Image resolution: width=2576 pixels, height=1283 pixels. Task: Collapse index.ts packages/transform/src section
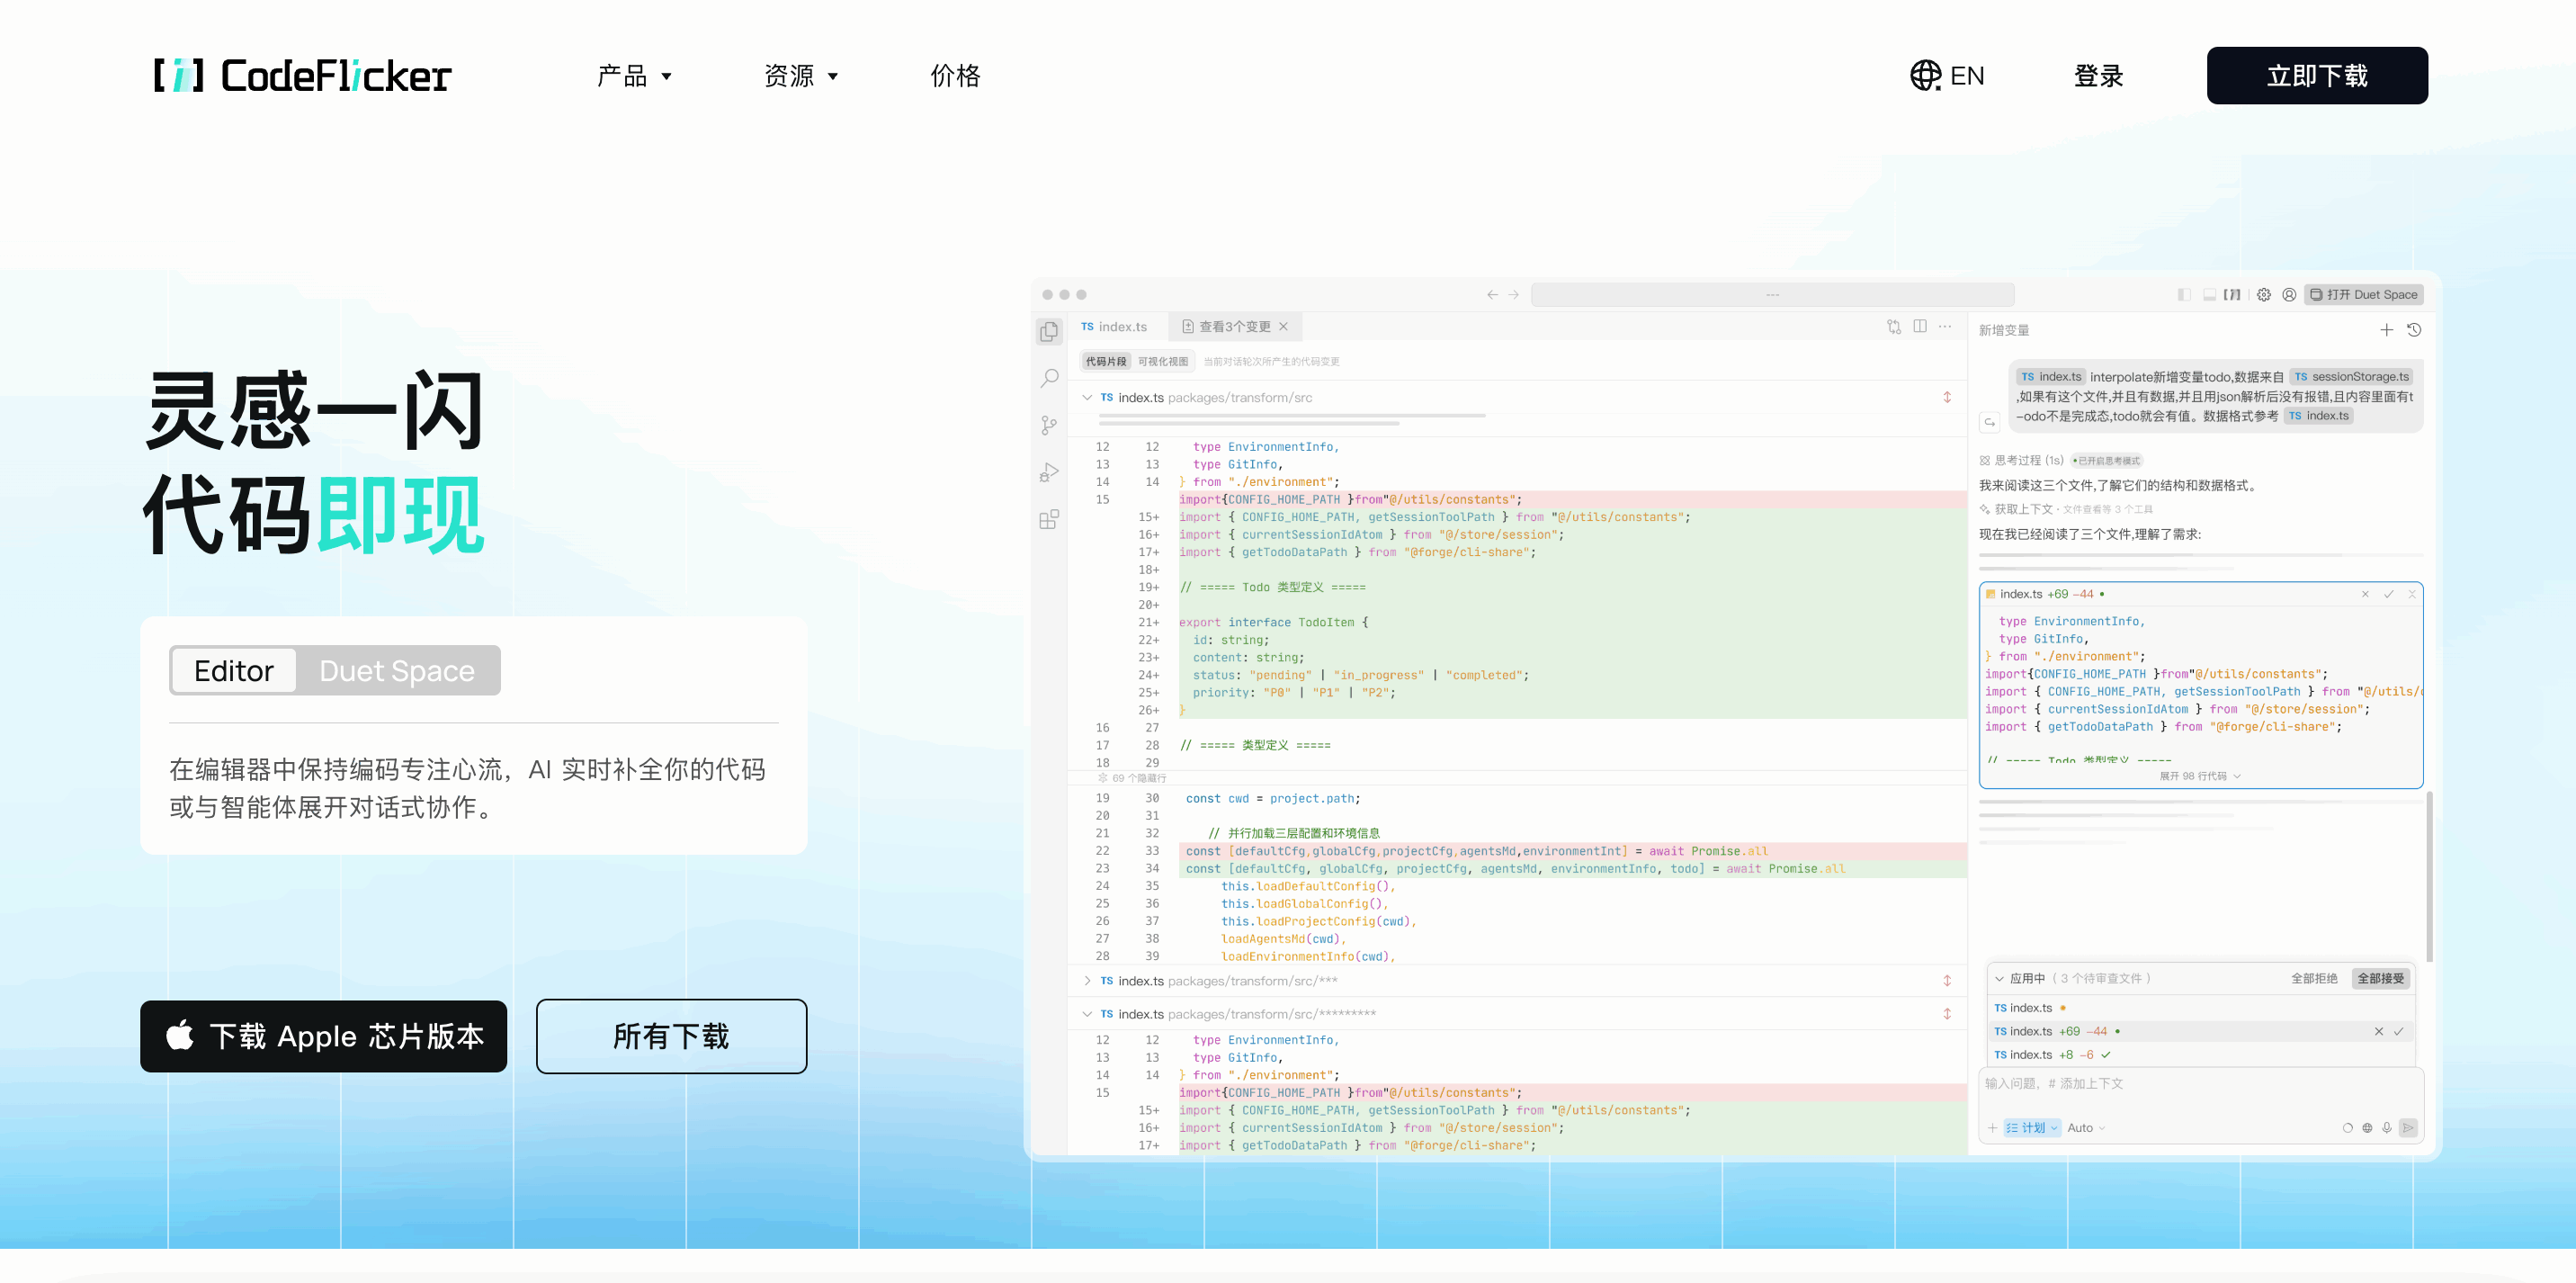click(1087, 397)
